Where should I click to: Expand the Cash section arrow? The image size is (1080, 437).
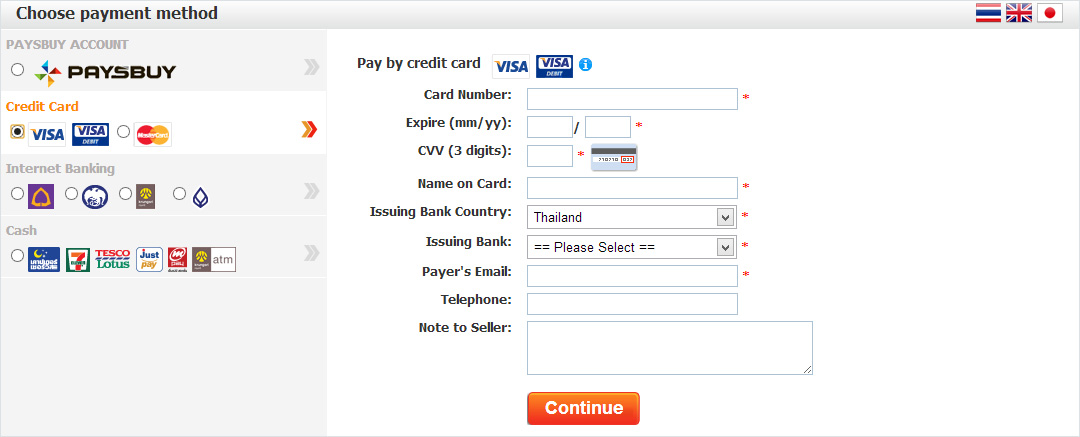pos(311,252)
